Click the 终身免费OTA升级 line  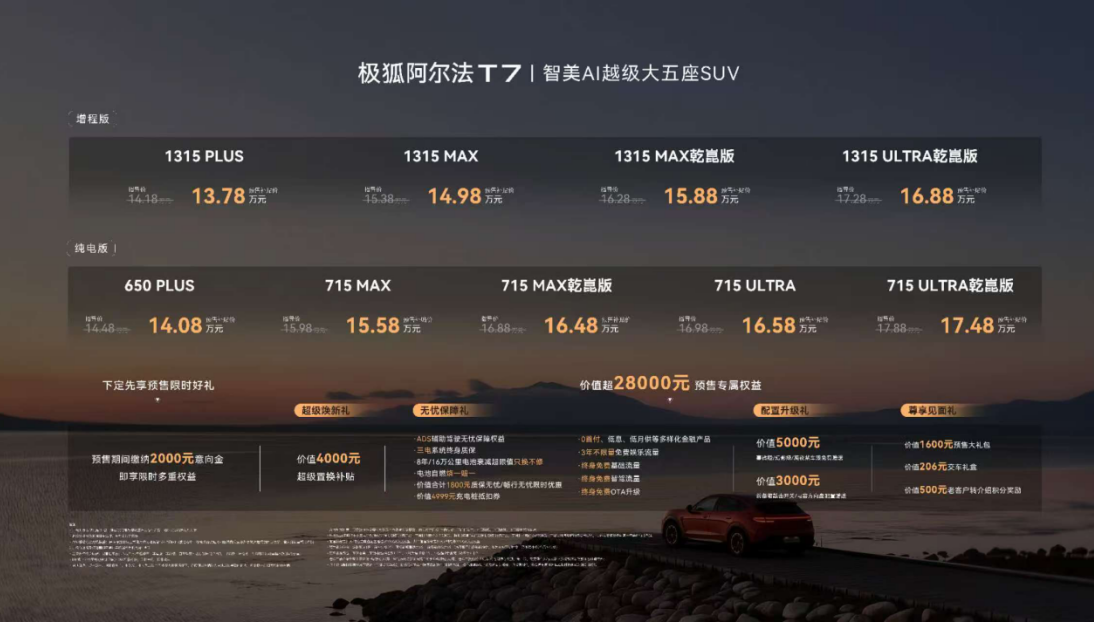[x=609, y=492]
